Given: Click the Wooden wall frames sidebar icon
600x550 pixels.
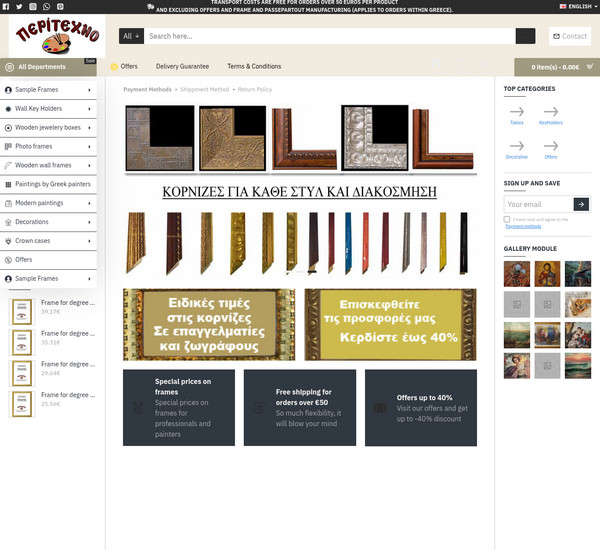Looking at the screenshot, I should point(8,165).
